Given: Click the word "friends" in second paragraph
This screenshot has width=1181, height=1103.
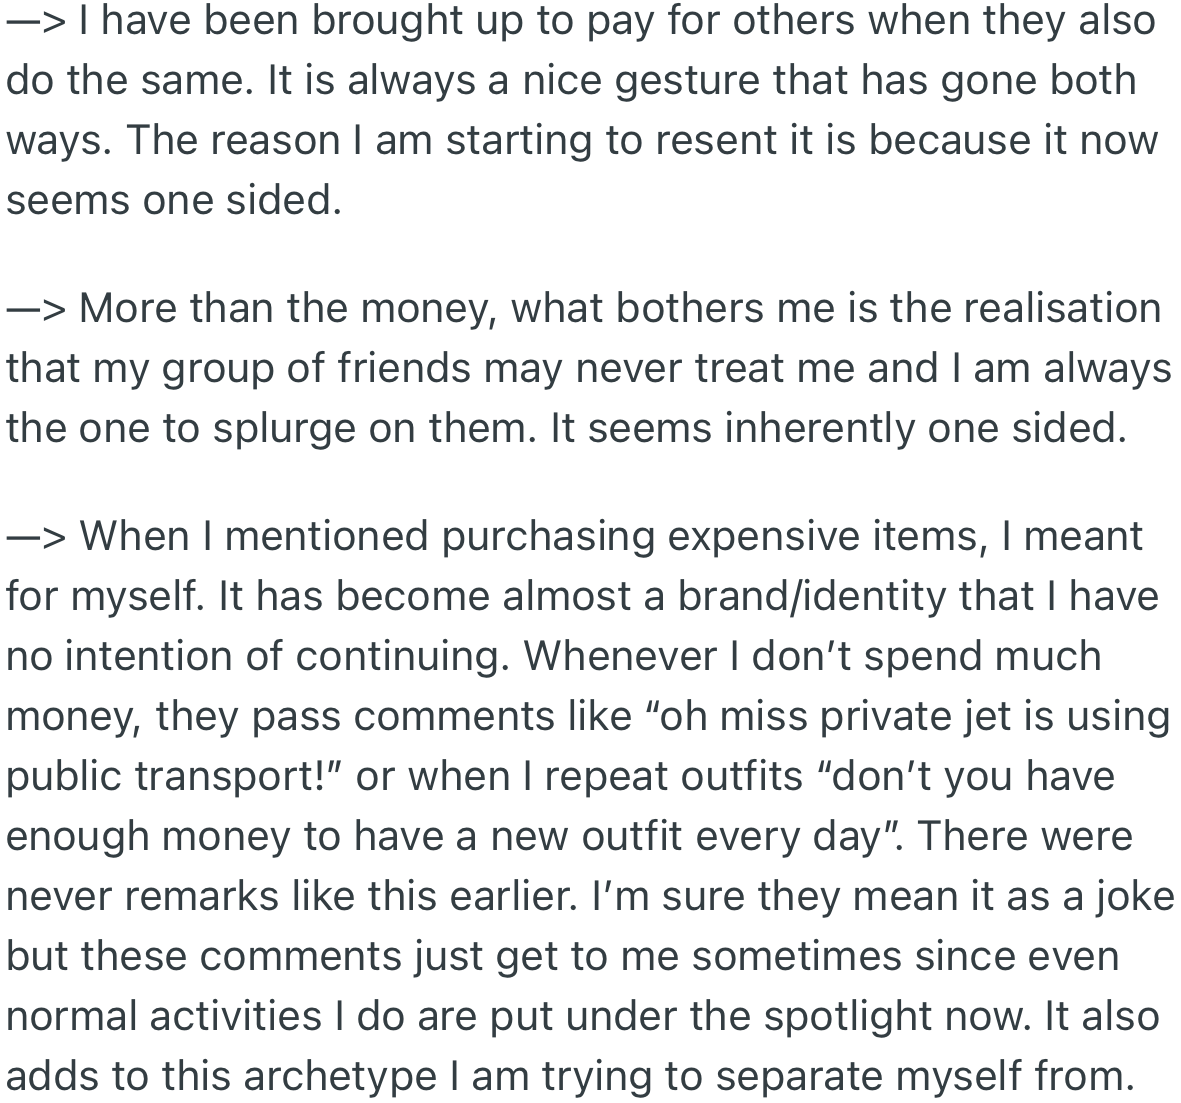Looking at the screenshot, I should tap(403, 369).
